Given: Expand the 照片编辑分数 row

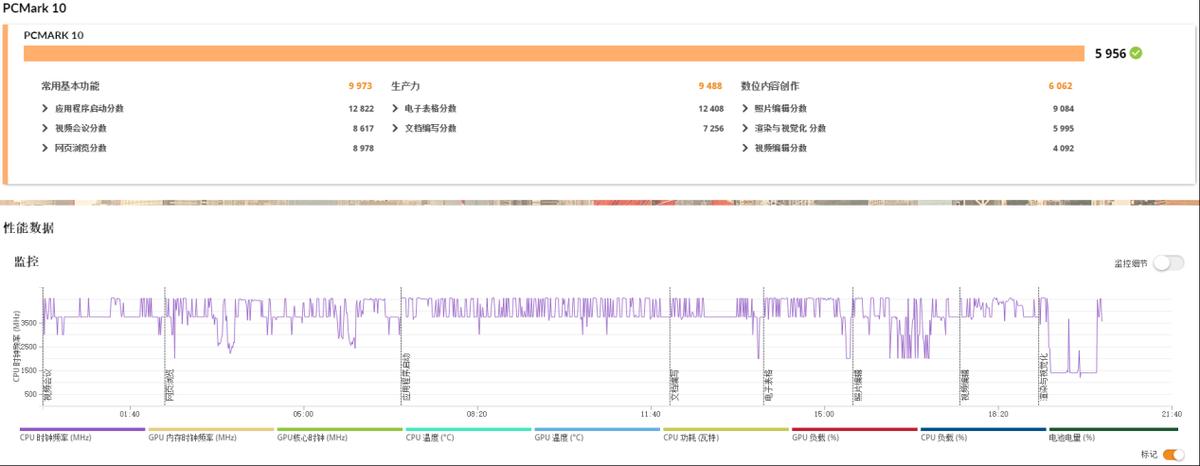Looking at the screenshot, I should pos(745,109).
